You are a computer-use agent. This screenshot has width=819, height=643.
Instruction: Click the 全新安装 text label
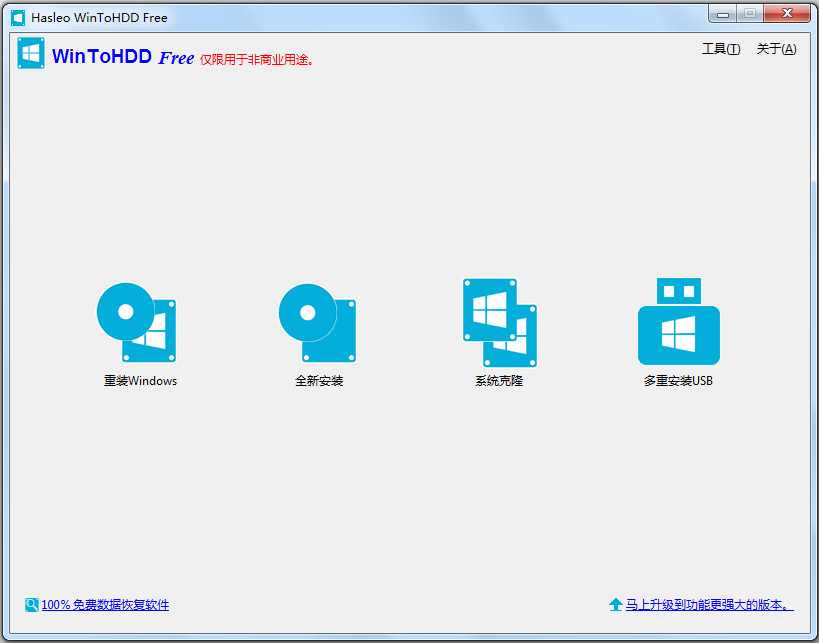click(x=319, y=381)
